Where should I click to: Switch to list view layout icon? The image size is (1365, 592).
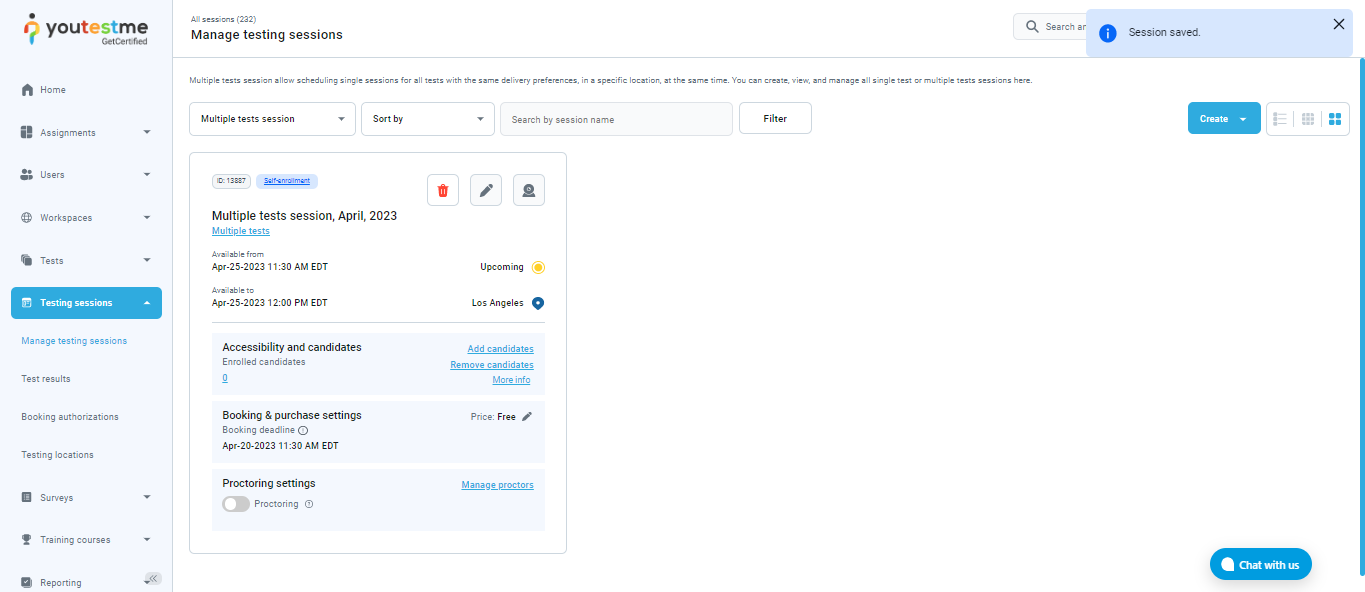point(1280,119)
